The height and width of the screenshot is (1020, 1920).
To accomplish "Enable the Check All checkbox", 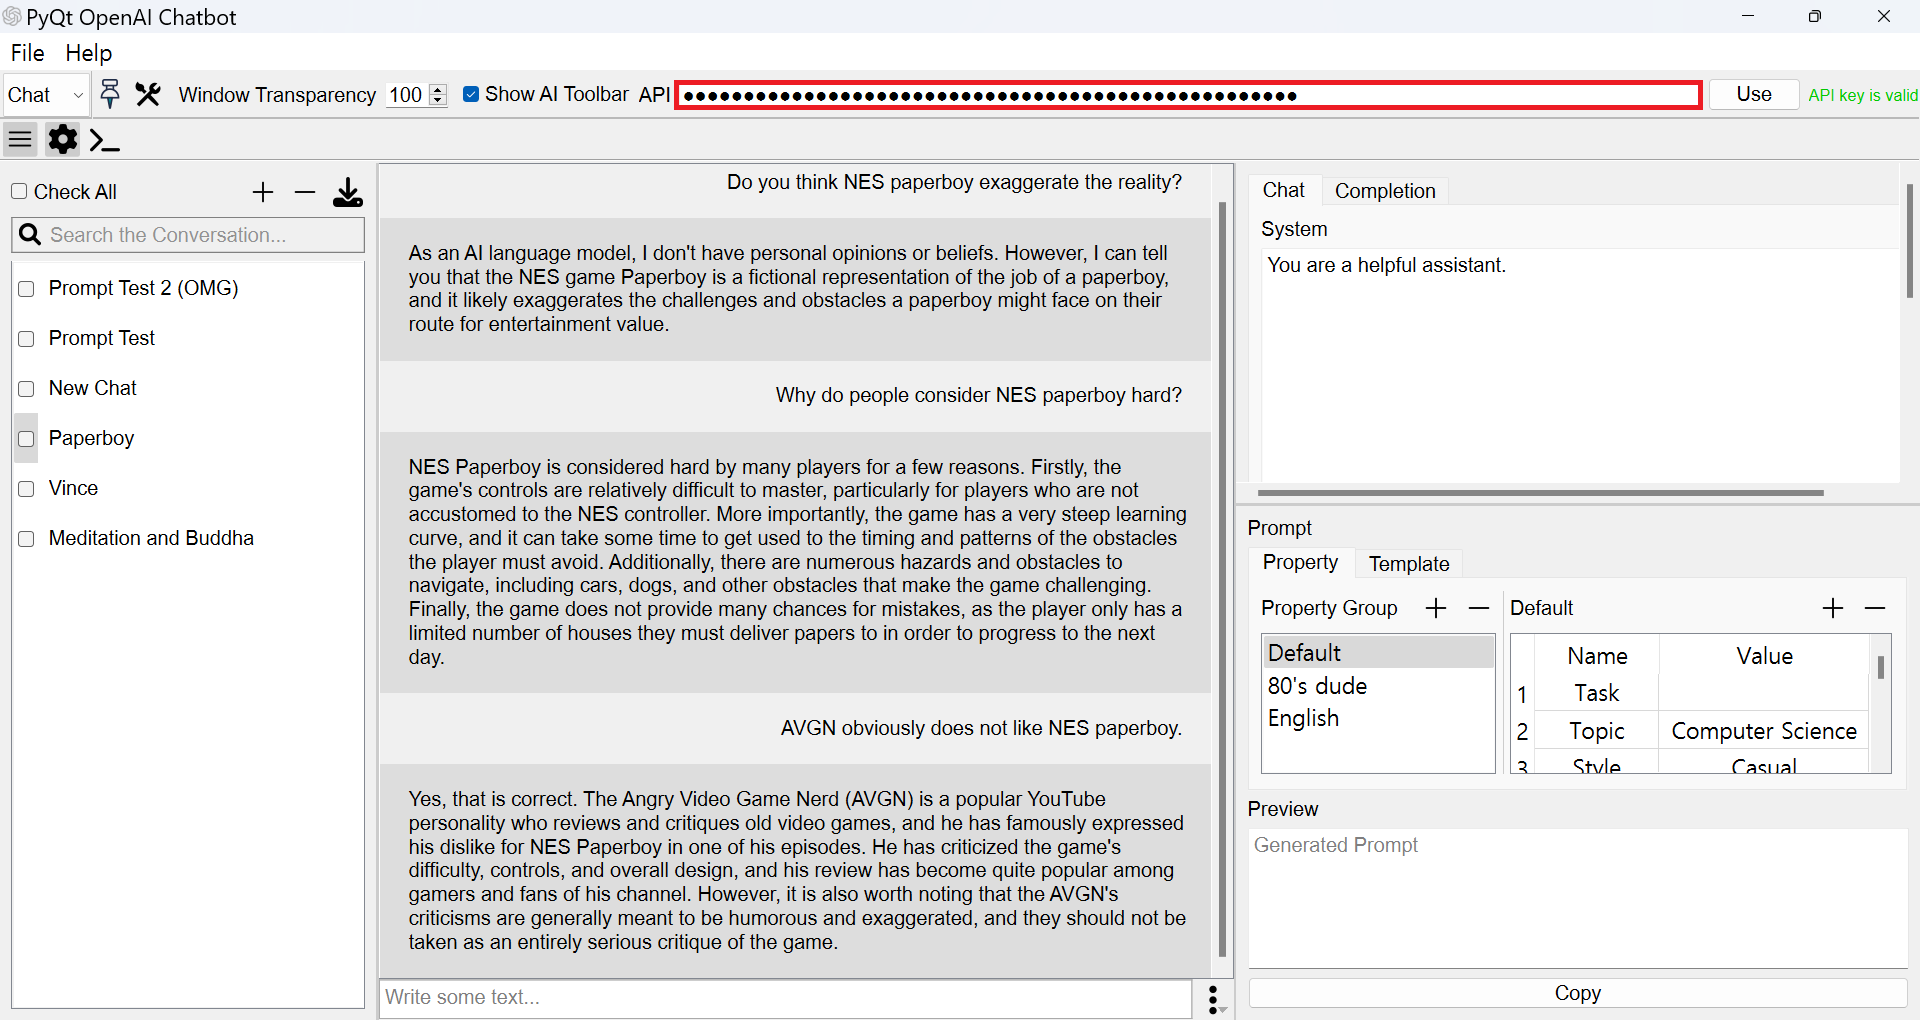I will click(x=19, y=191).
